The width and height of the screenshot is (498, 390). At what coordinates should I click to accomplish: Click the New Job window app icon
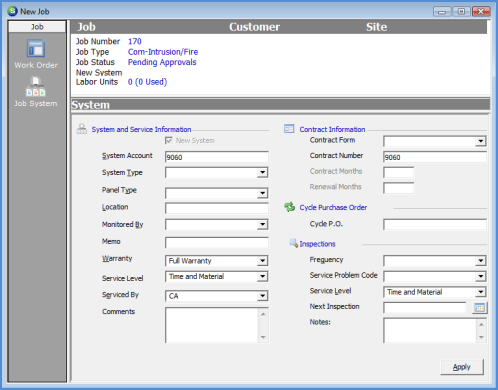click(x=12, y=11)
